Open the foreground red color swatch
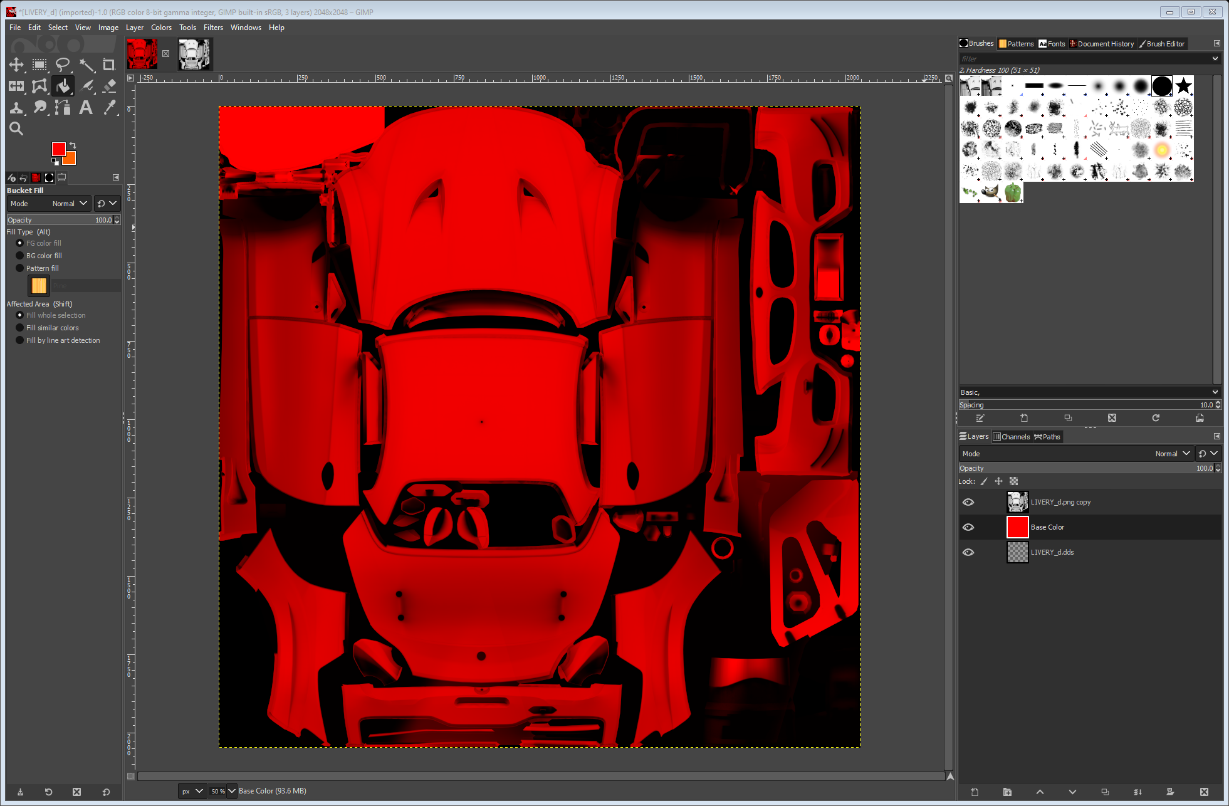The image size is (1229, 806). (58, 149)
